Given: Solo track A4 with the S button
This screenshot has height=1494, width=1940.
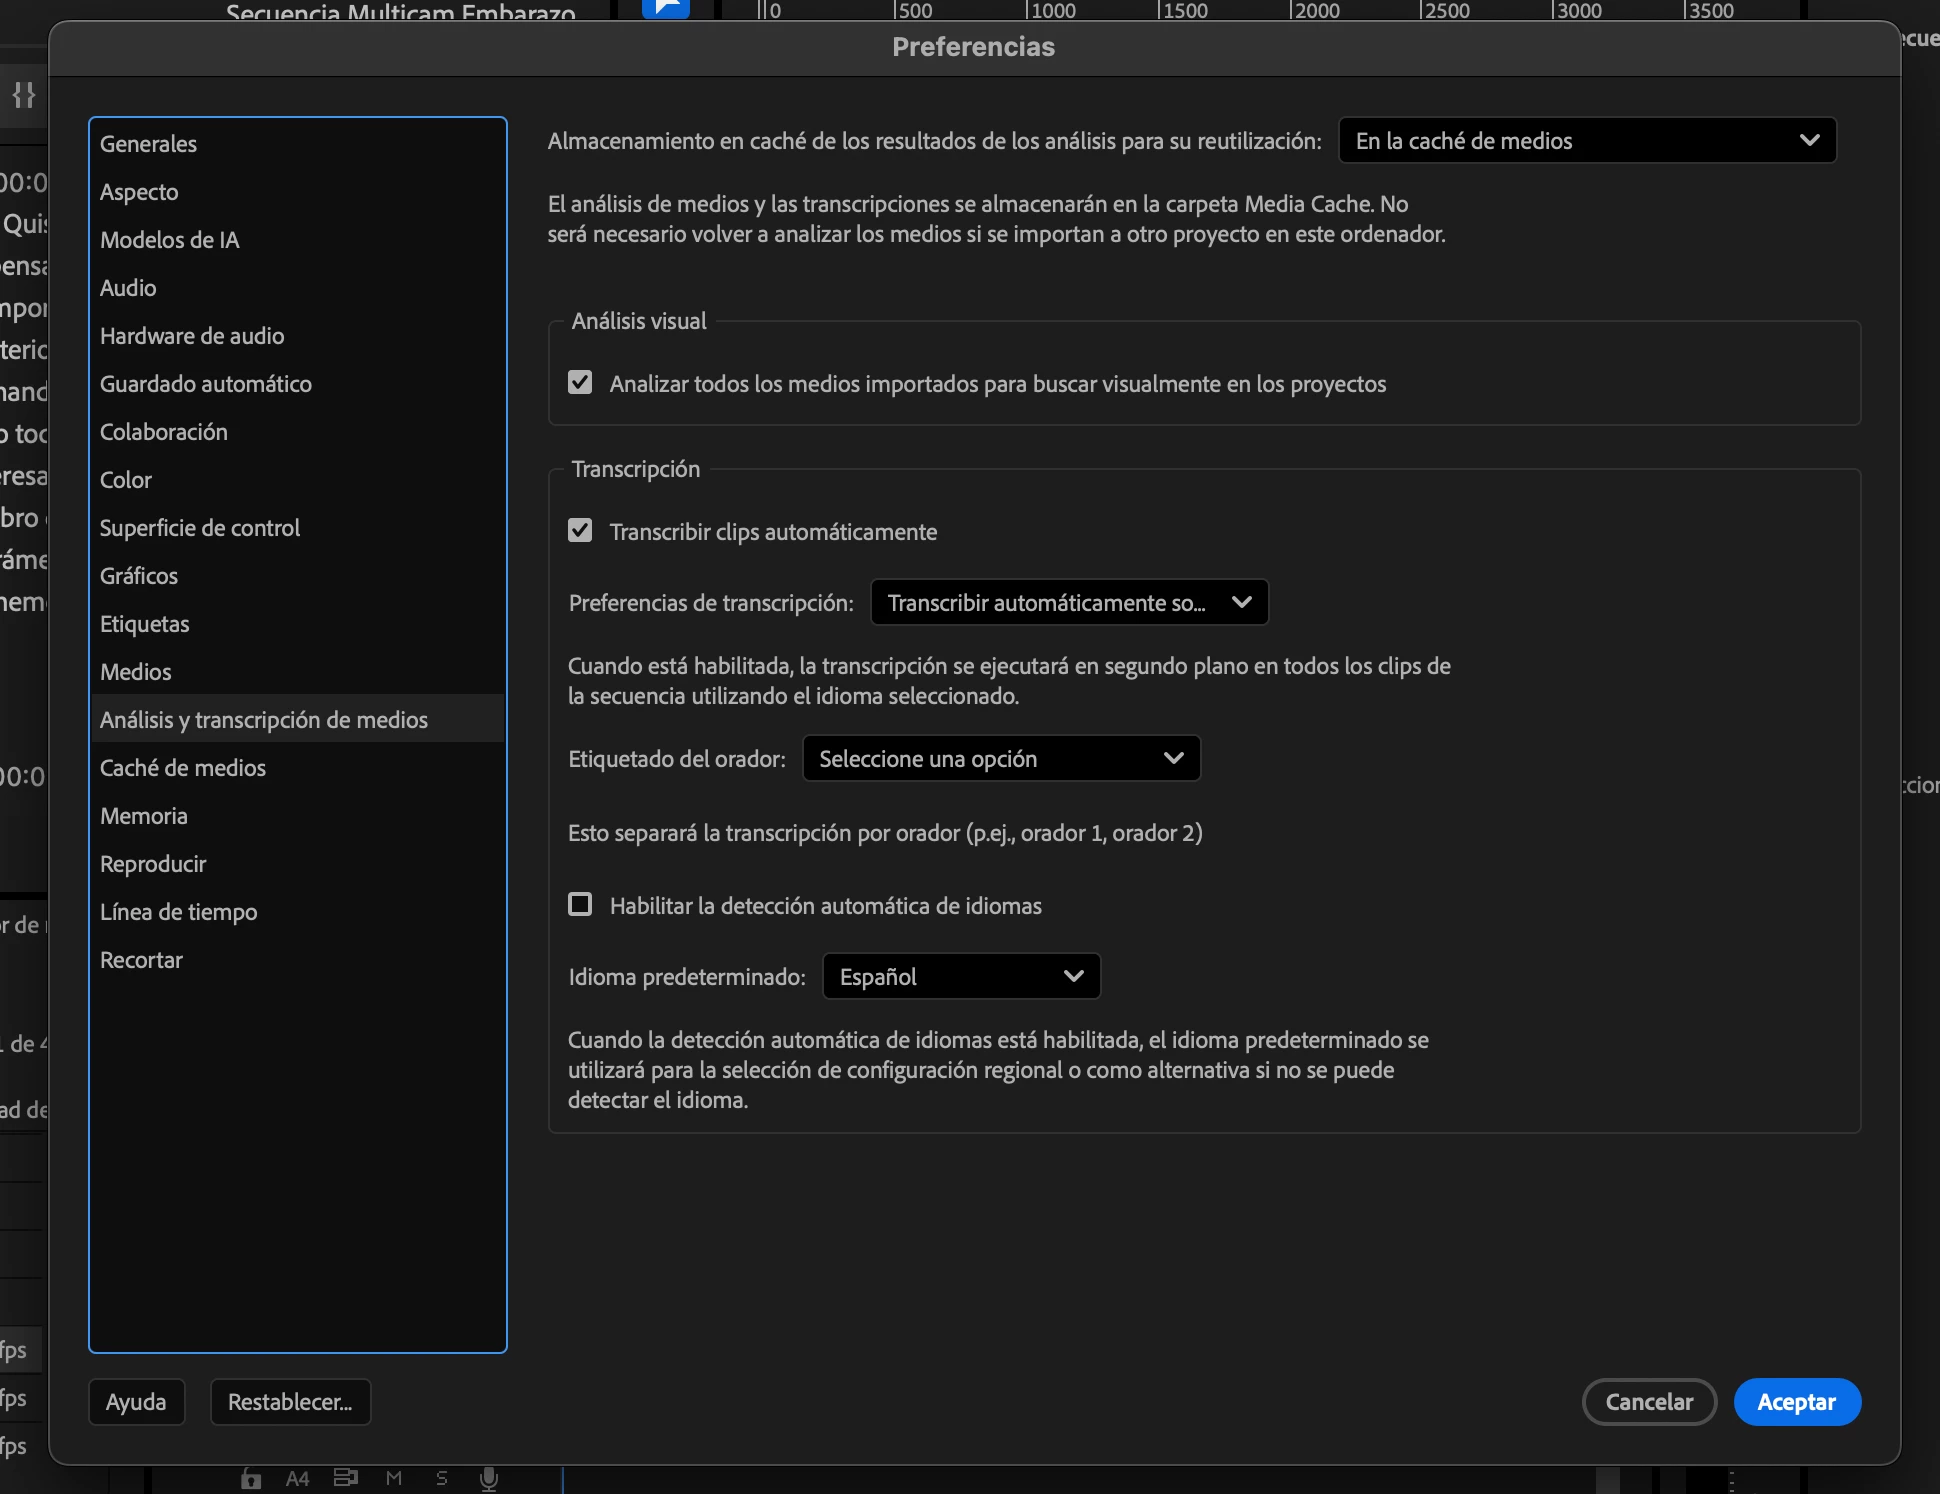Looking at the screenshot, I should (442, 1479).
